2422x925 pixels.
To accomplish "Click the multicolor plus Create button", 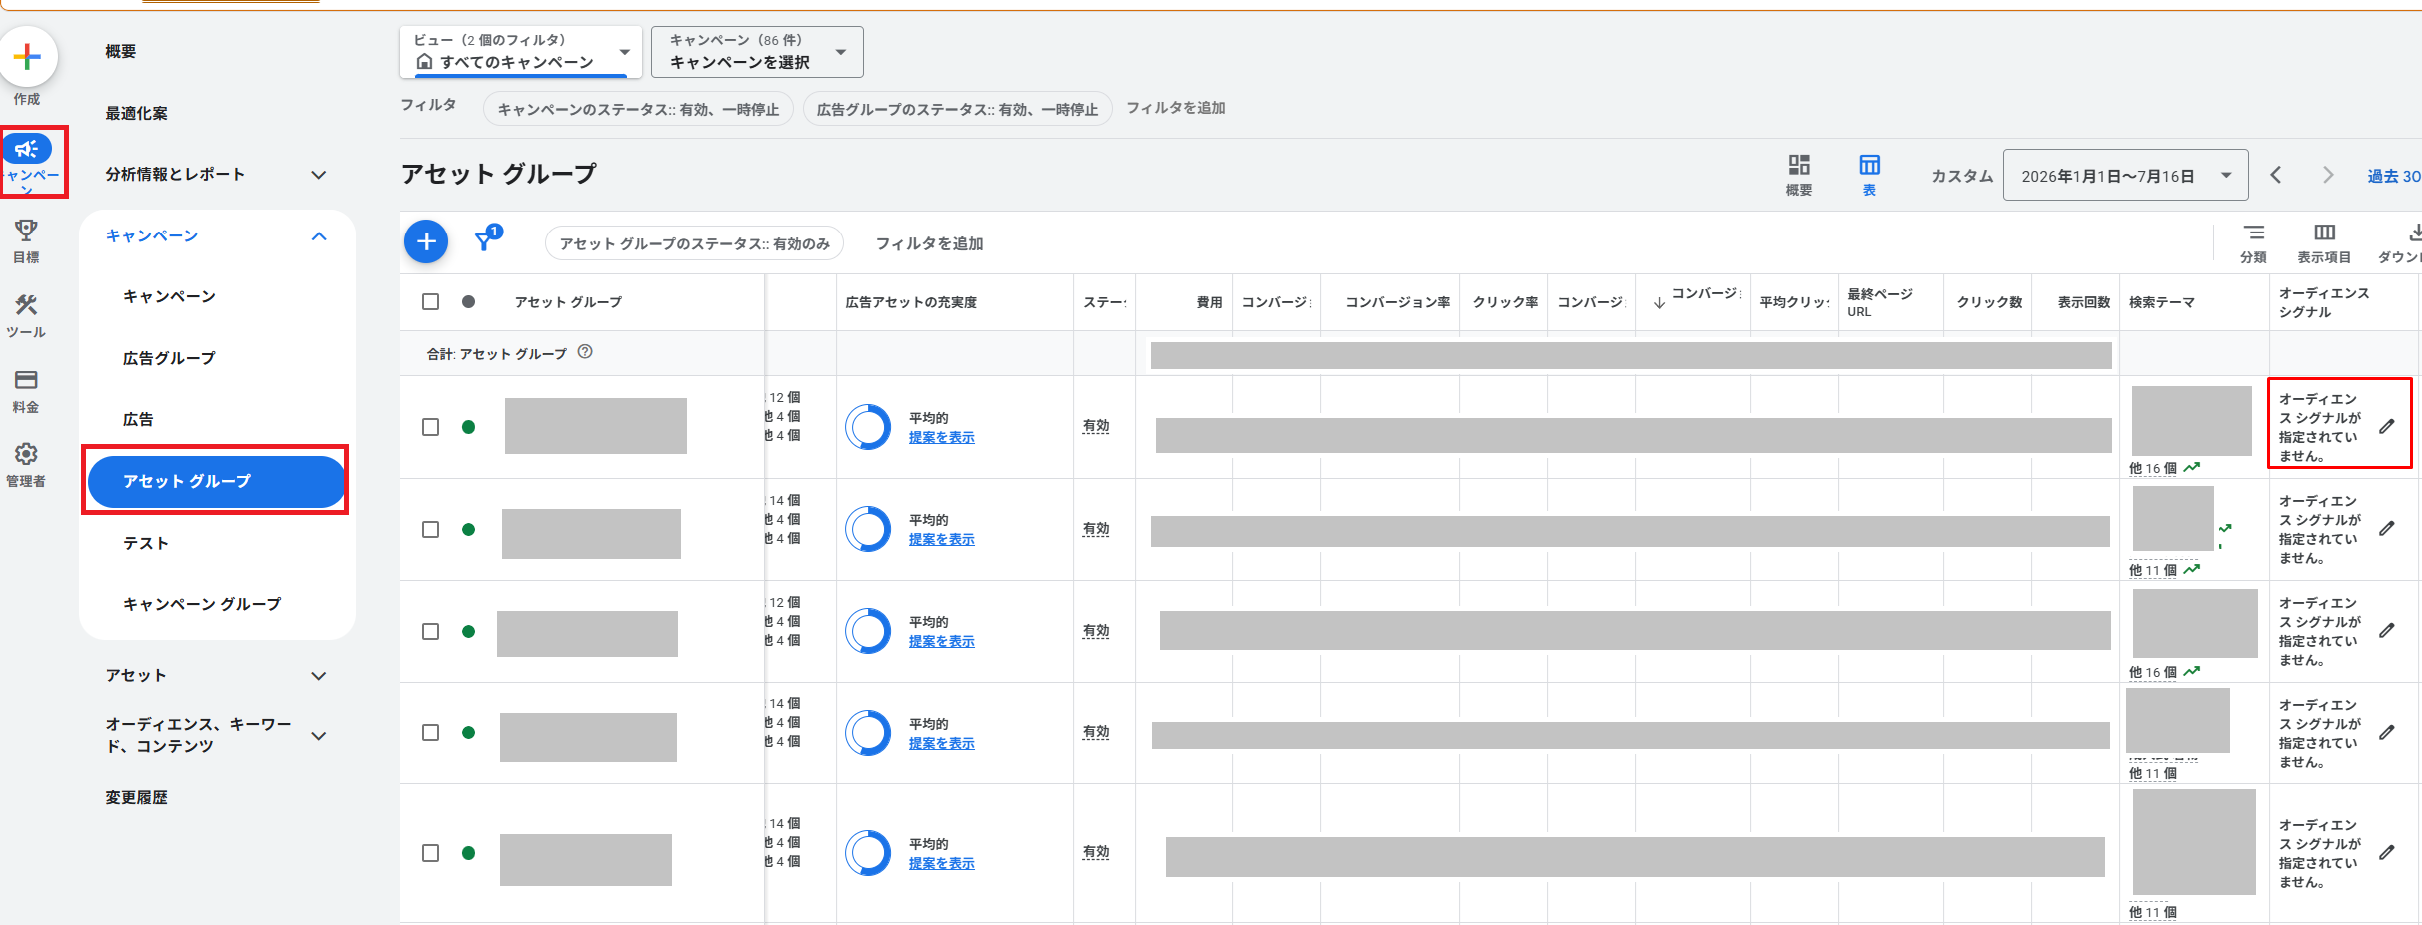I will 27,56.
